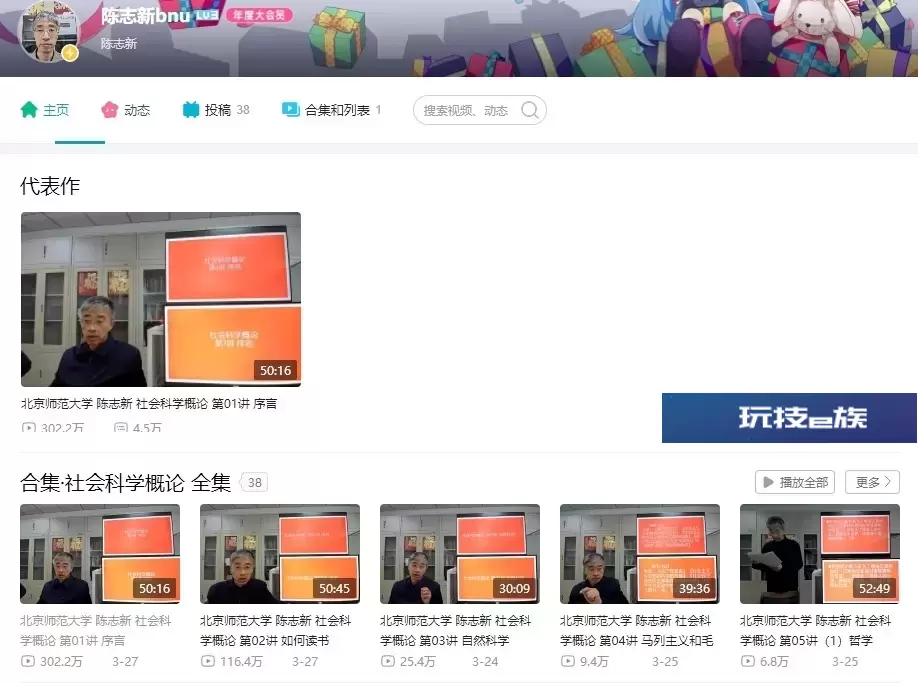Click the 38 count badge beside 全集
The image size is (918, 684).
pyautogui.click(x=255, y=483)
